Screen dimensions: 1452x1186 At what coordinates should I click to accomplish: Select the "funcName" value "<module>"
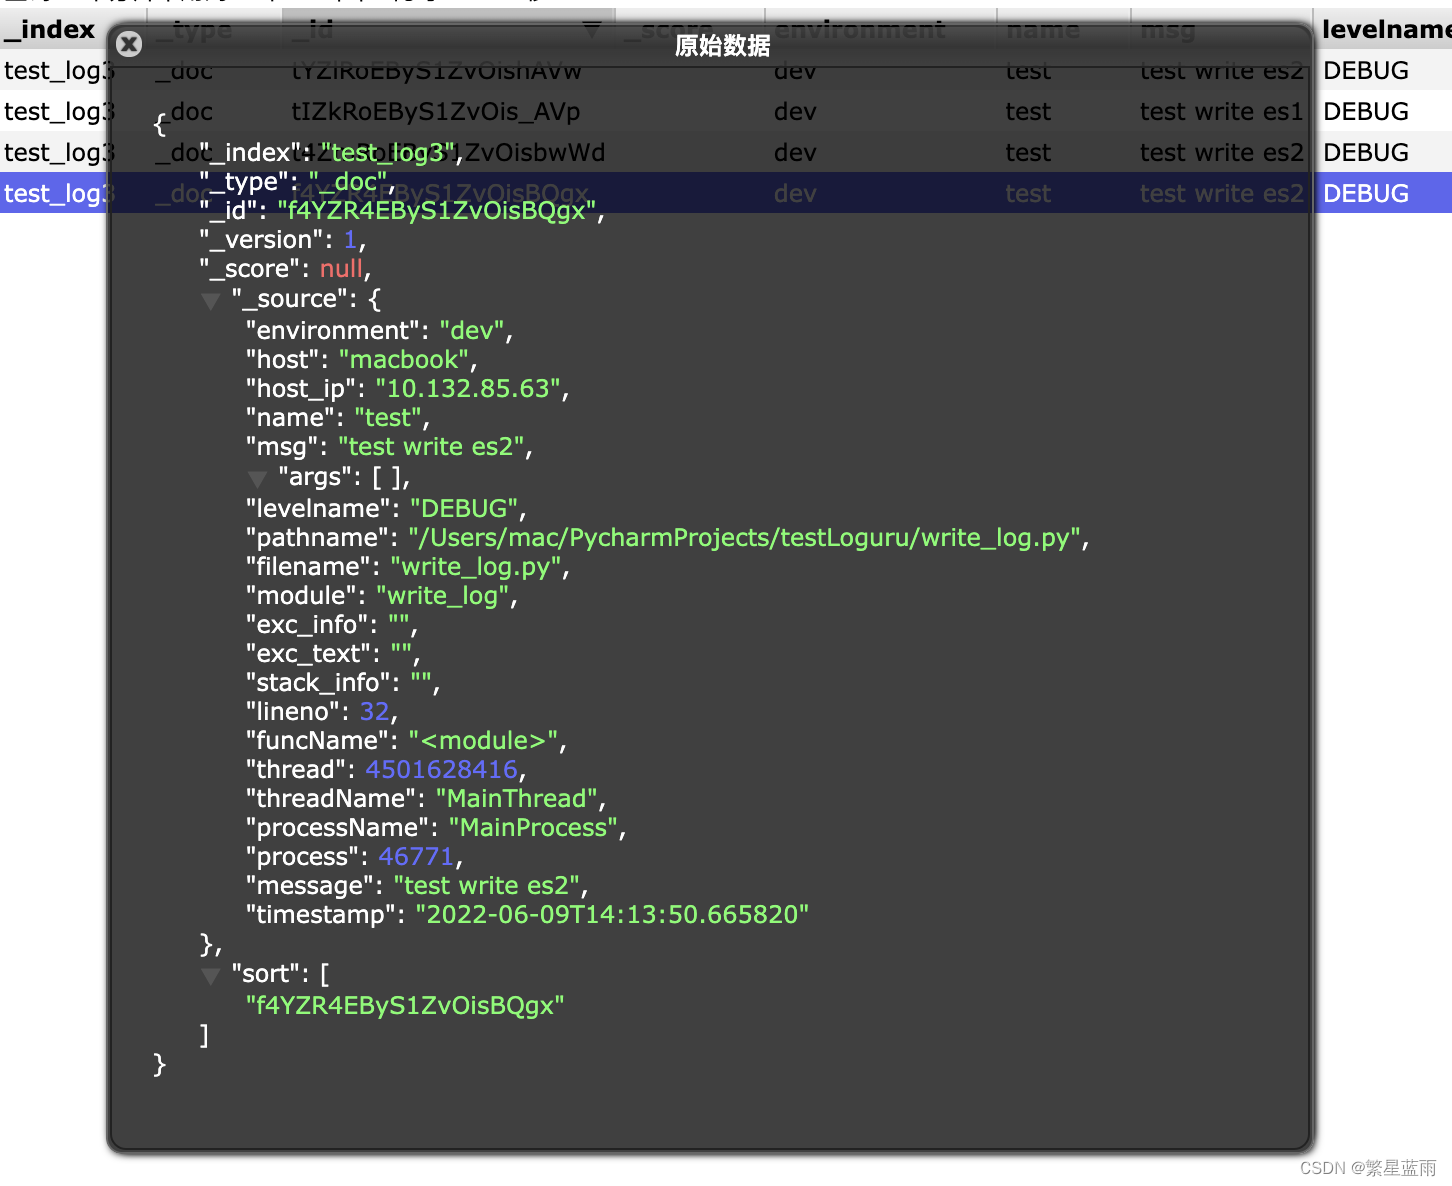coord(483,741)
